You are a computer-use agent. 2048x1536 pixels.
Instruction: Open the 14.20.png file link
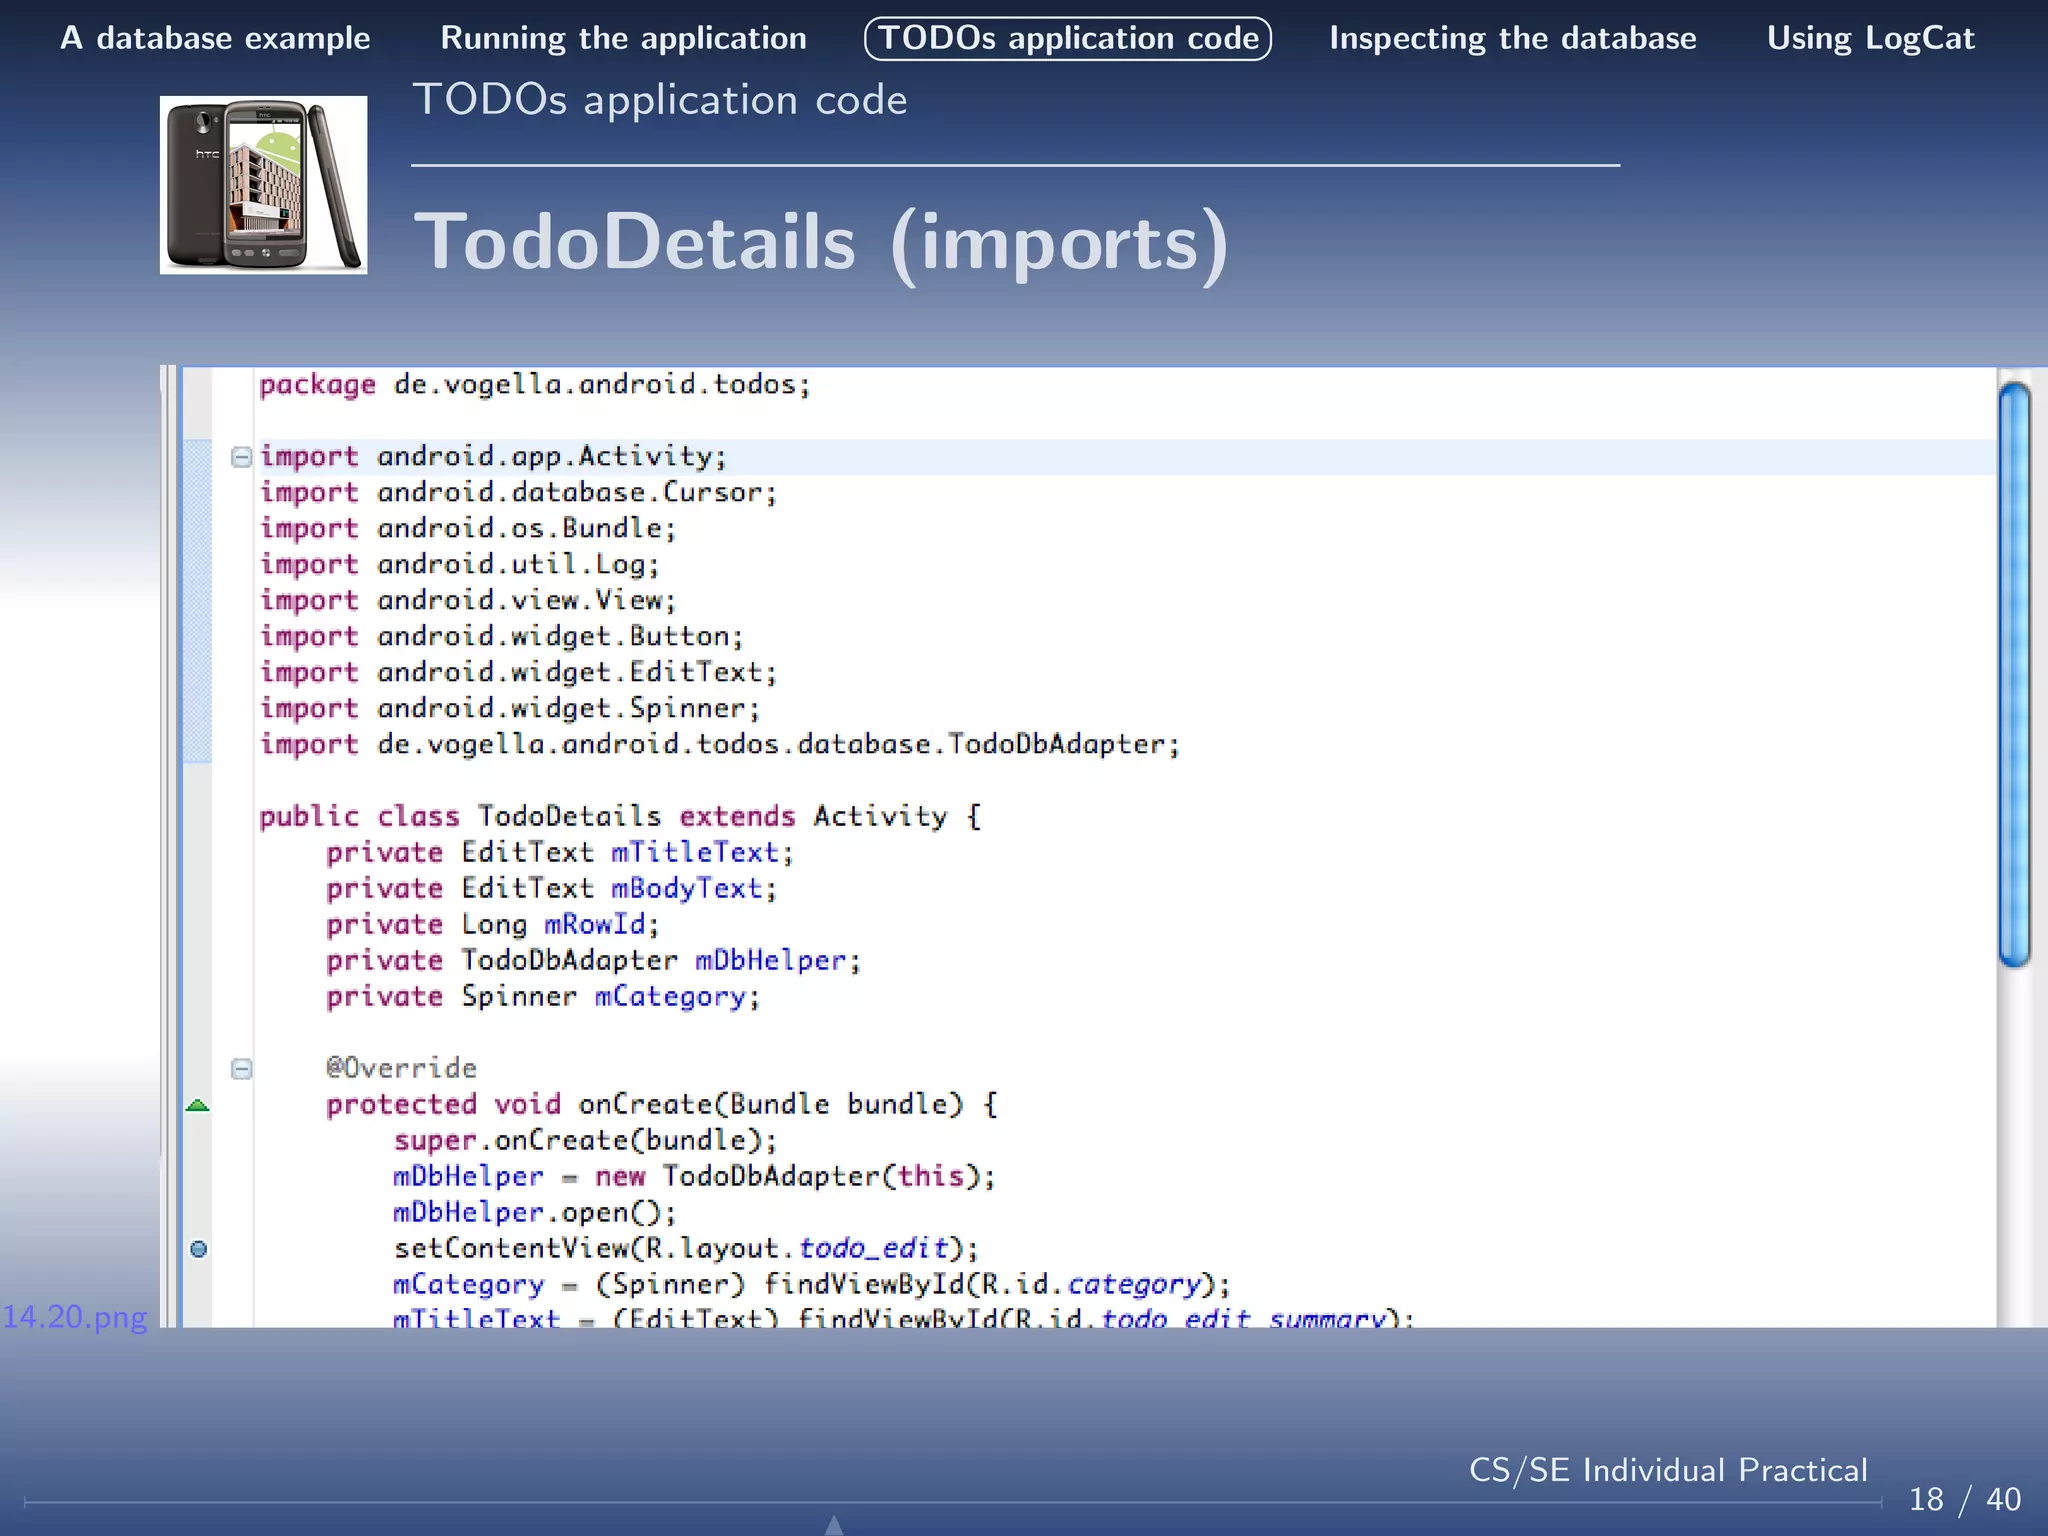(x=75, y=1317)
